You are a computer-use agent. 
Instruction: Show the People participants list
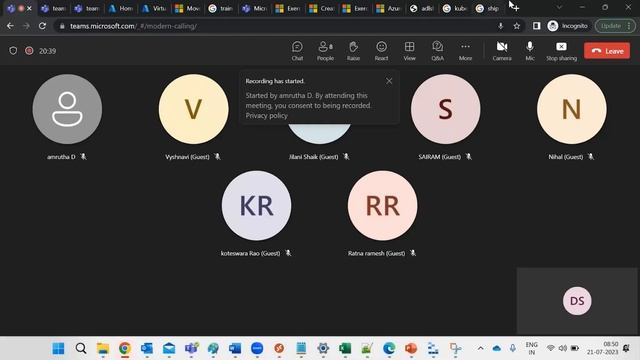325,51
